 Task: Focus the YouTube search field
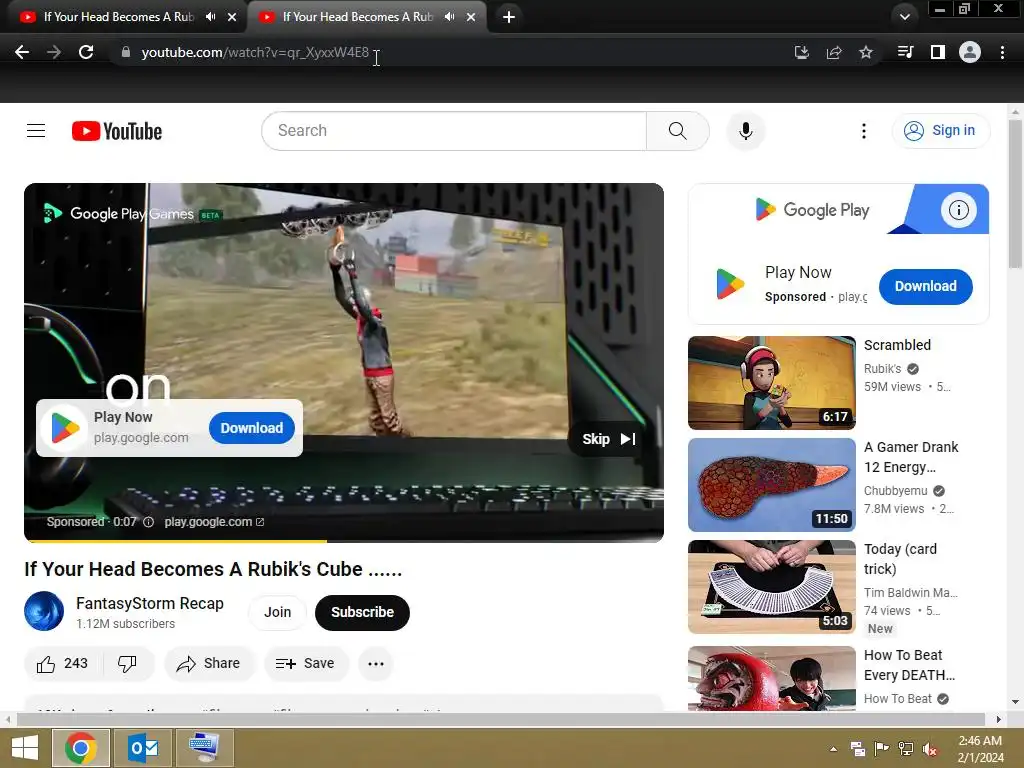coord(454,131)
